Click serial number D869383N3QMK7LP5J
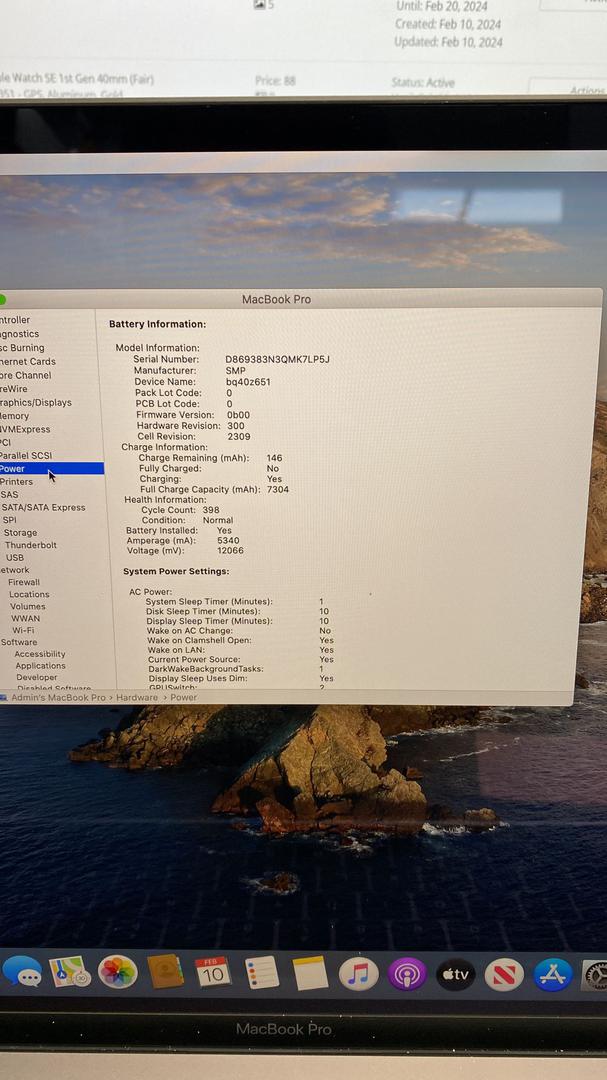 tap(278, 360)
